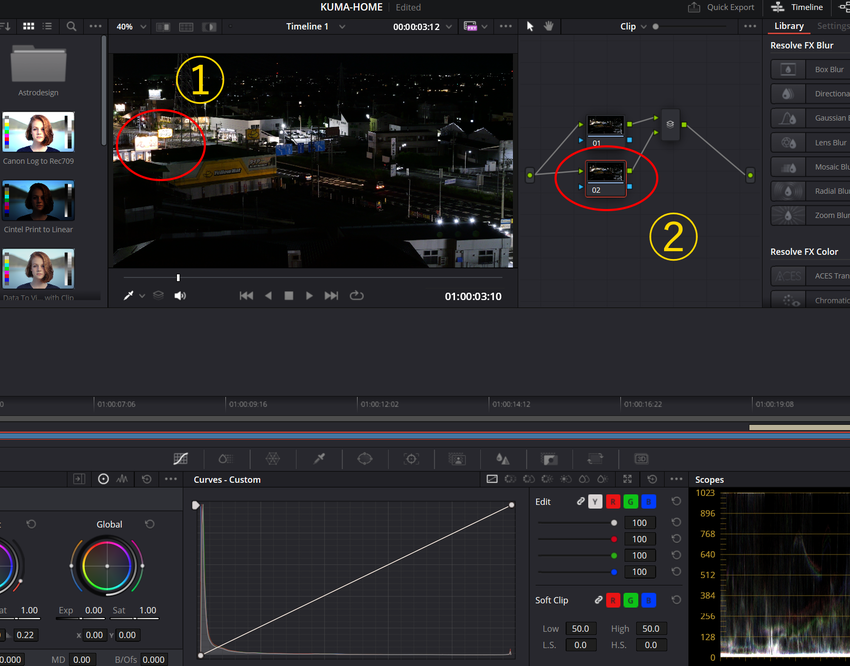
Task: Select Custom curves mode icon
Action: point(492,479)
